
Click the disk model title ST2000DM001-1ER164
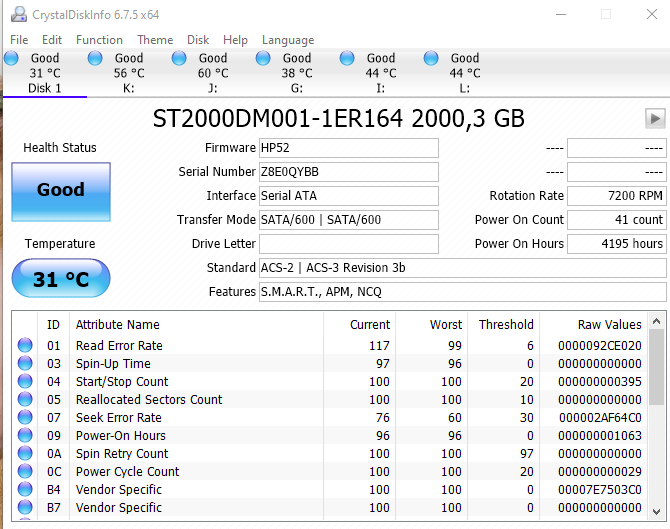click(x=278, y=118)
